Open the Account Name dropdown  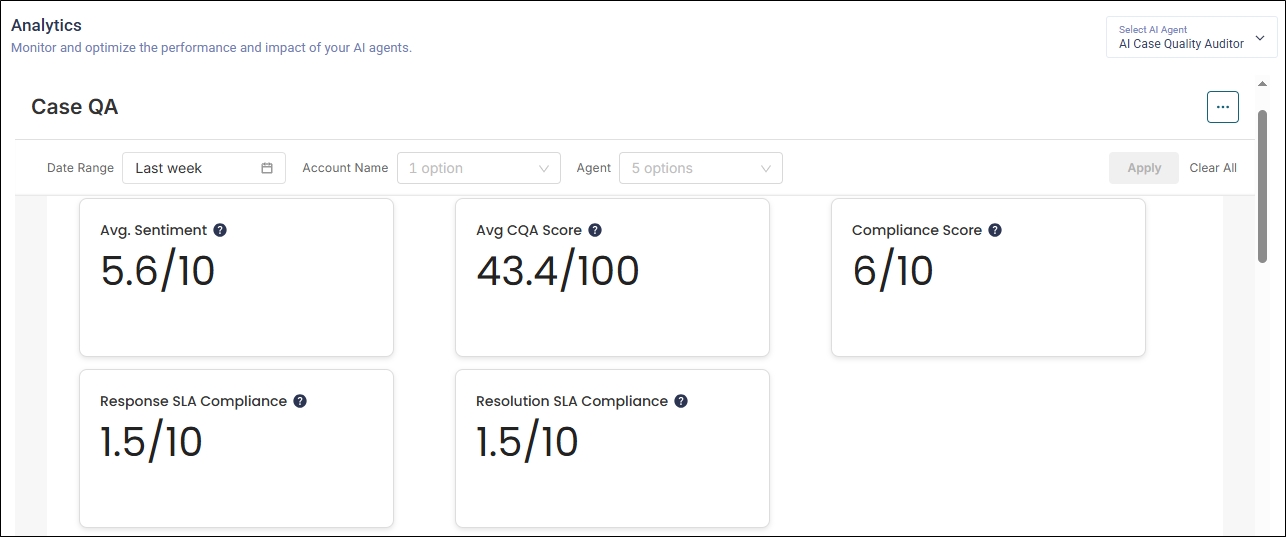(x=478, y=168)
